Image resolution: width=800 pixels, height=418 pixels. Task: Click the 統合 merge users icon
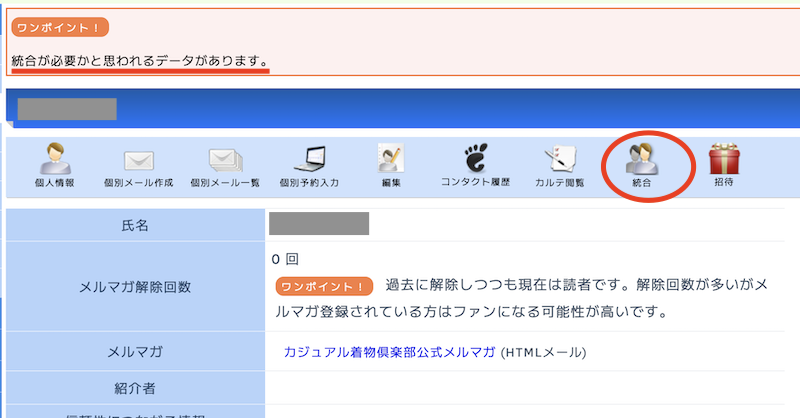(x=642, y=159)
